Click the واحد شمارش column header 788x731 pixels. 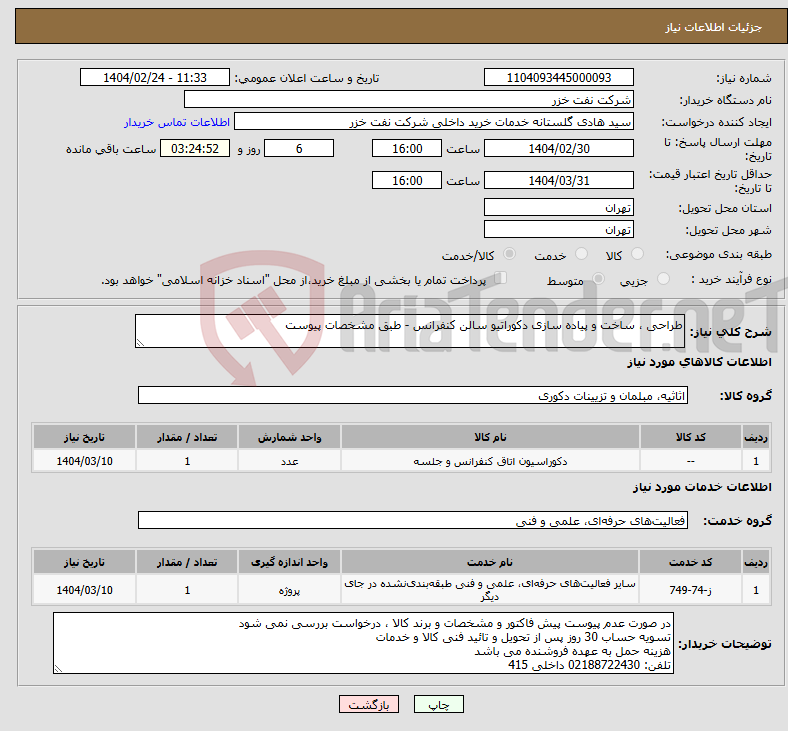point(289,437)
